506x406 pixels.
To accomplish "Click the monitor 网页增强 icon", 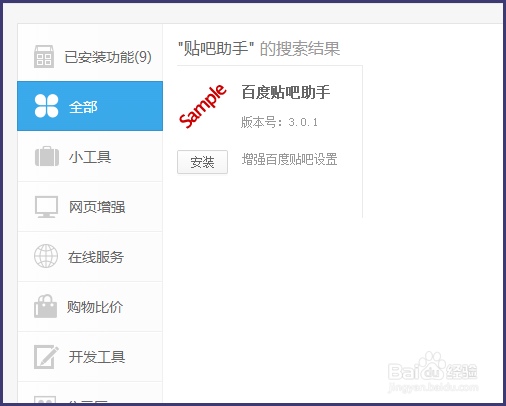I will (x=46, y=207).
